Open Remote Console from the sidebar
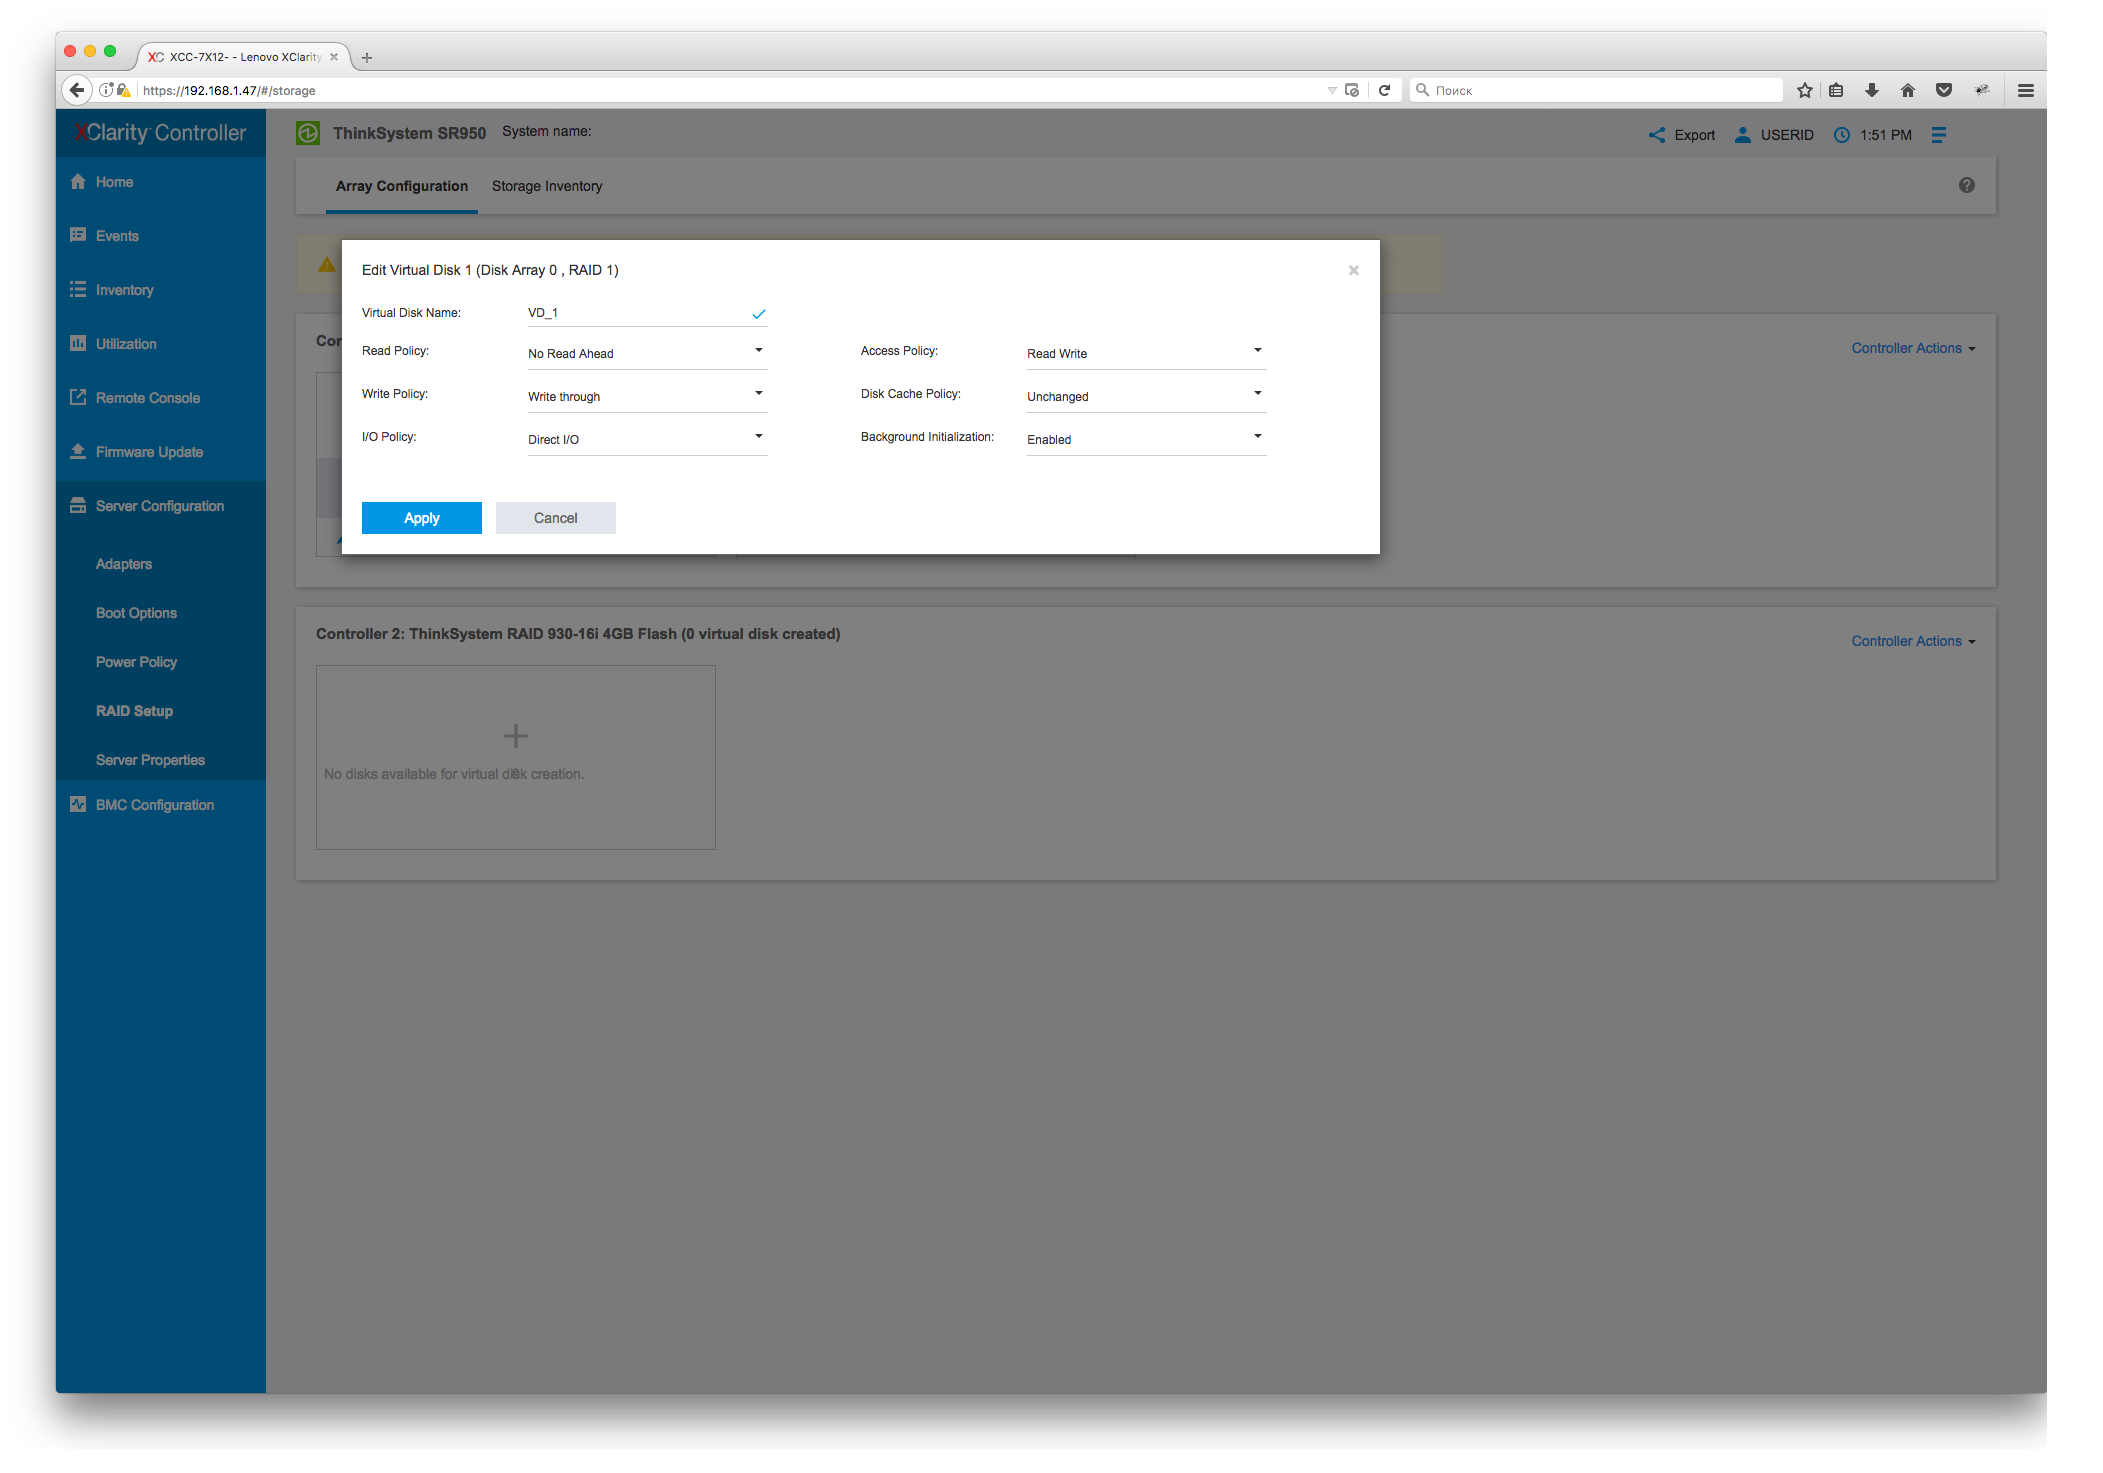The width and height of the screenshot is (2103, 1473). pyautogui.click(x=147, y=398)
